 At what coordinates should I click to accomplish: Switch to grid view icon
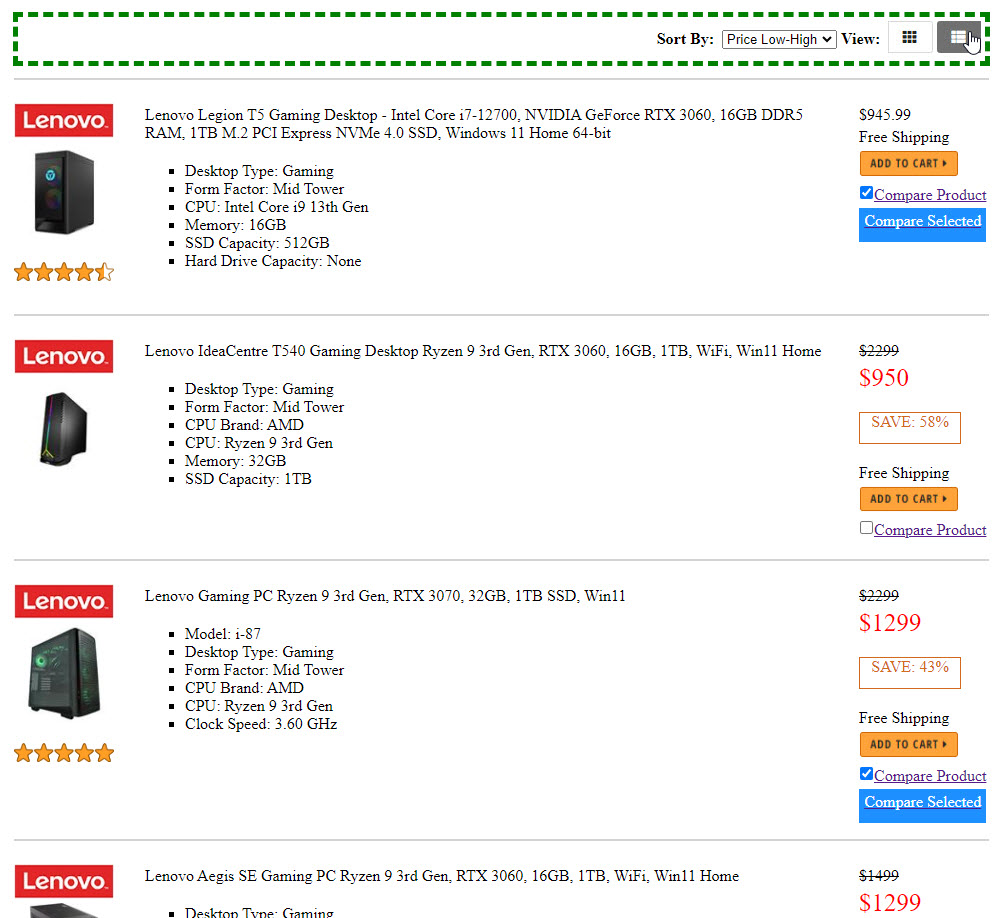[909, 38]
